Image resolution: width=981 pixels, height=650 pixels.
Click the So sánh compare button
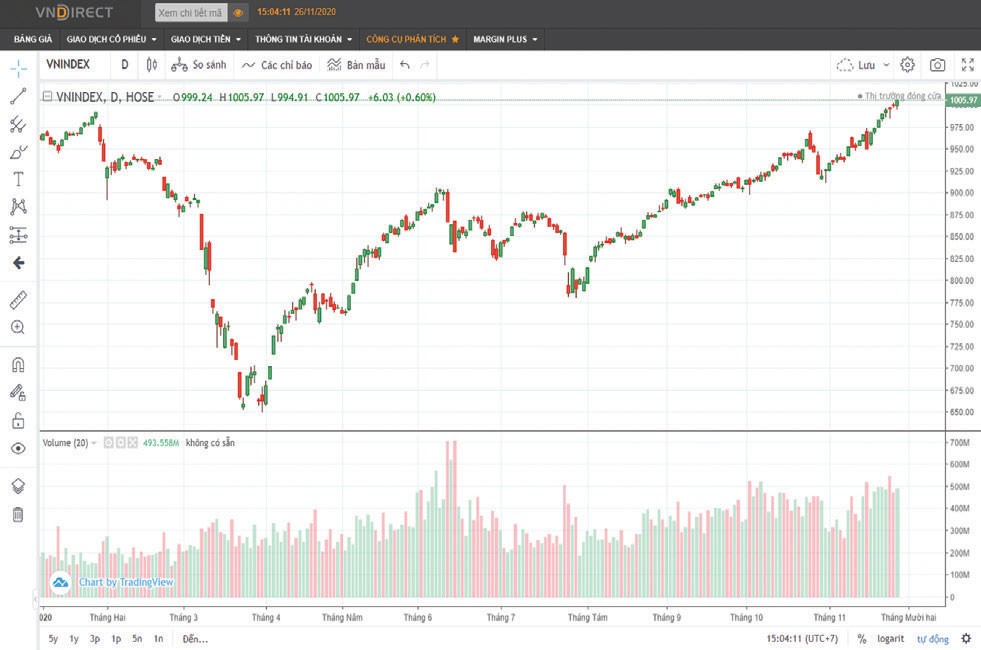point(199,65)
